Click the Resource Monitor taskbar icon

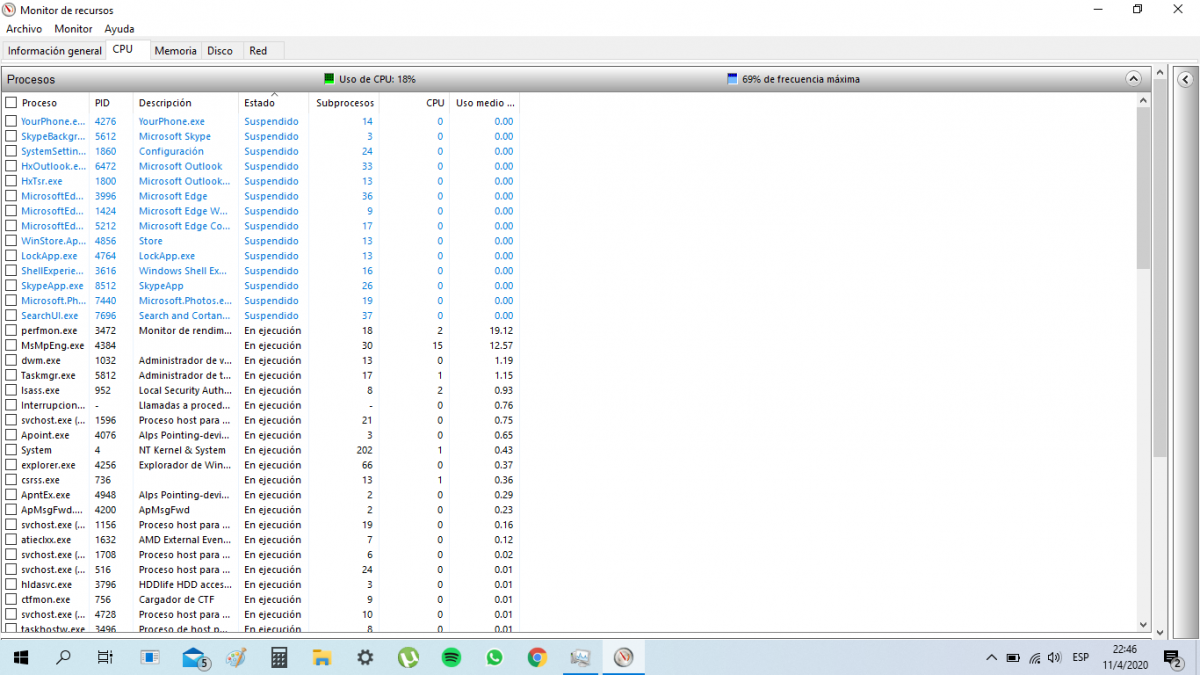click(624, 658)
